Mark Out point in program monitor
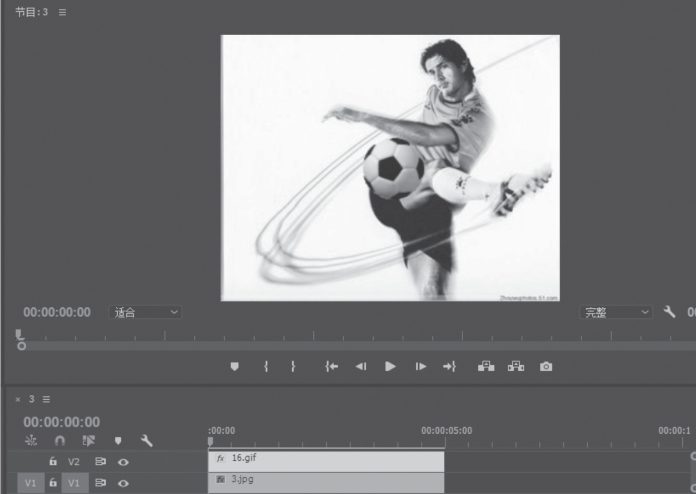Viewport: 696px width, 494px height. coord(293,367)
